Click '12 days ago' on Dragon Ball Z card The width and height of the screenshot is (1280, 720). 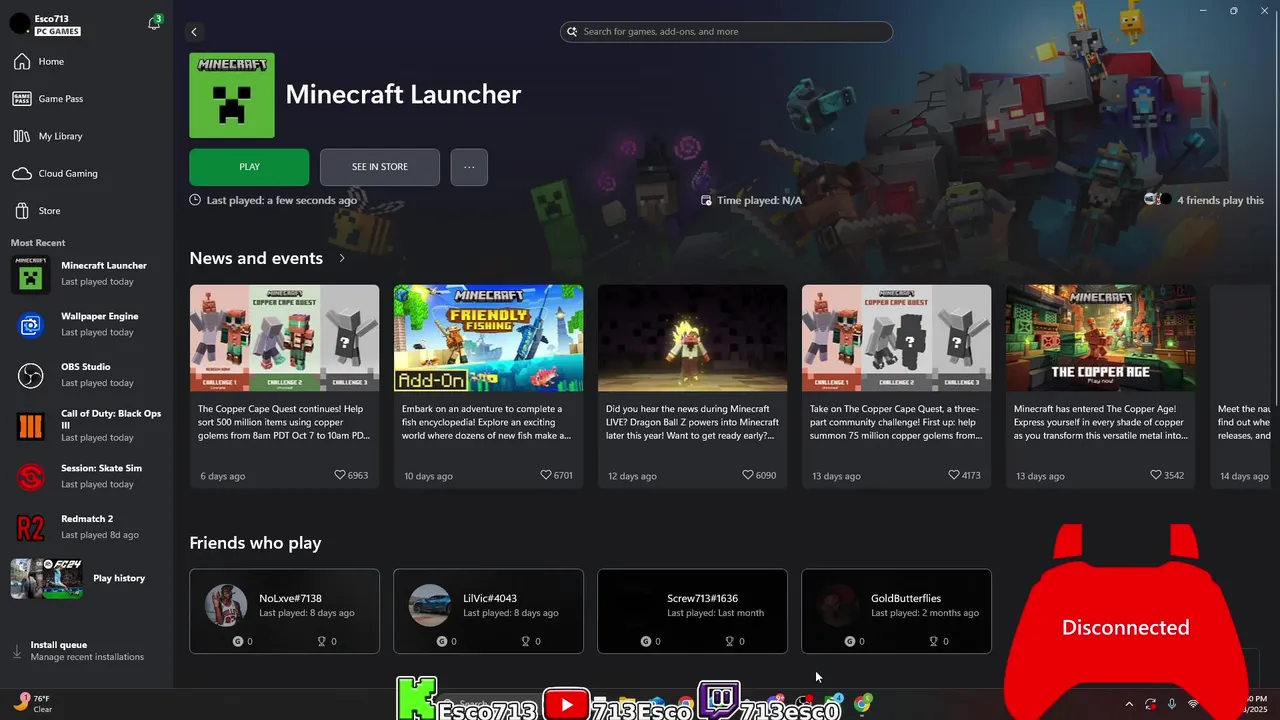coord(631,476)
